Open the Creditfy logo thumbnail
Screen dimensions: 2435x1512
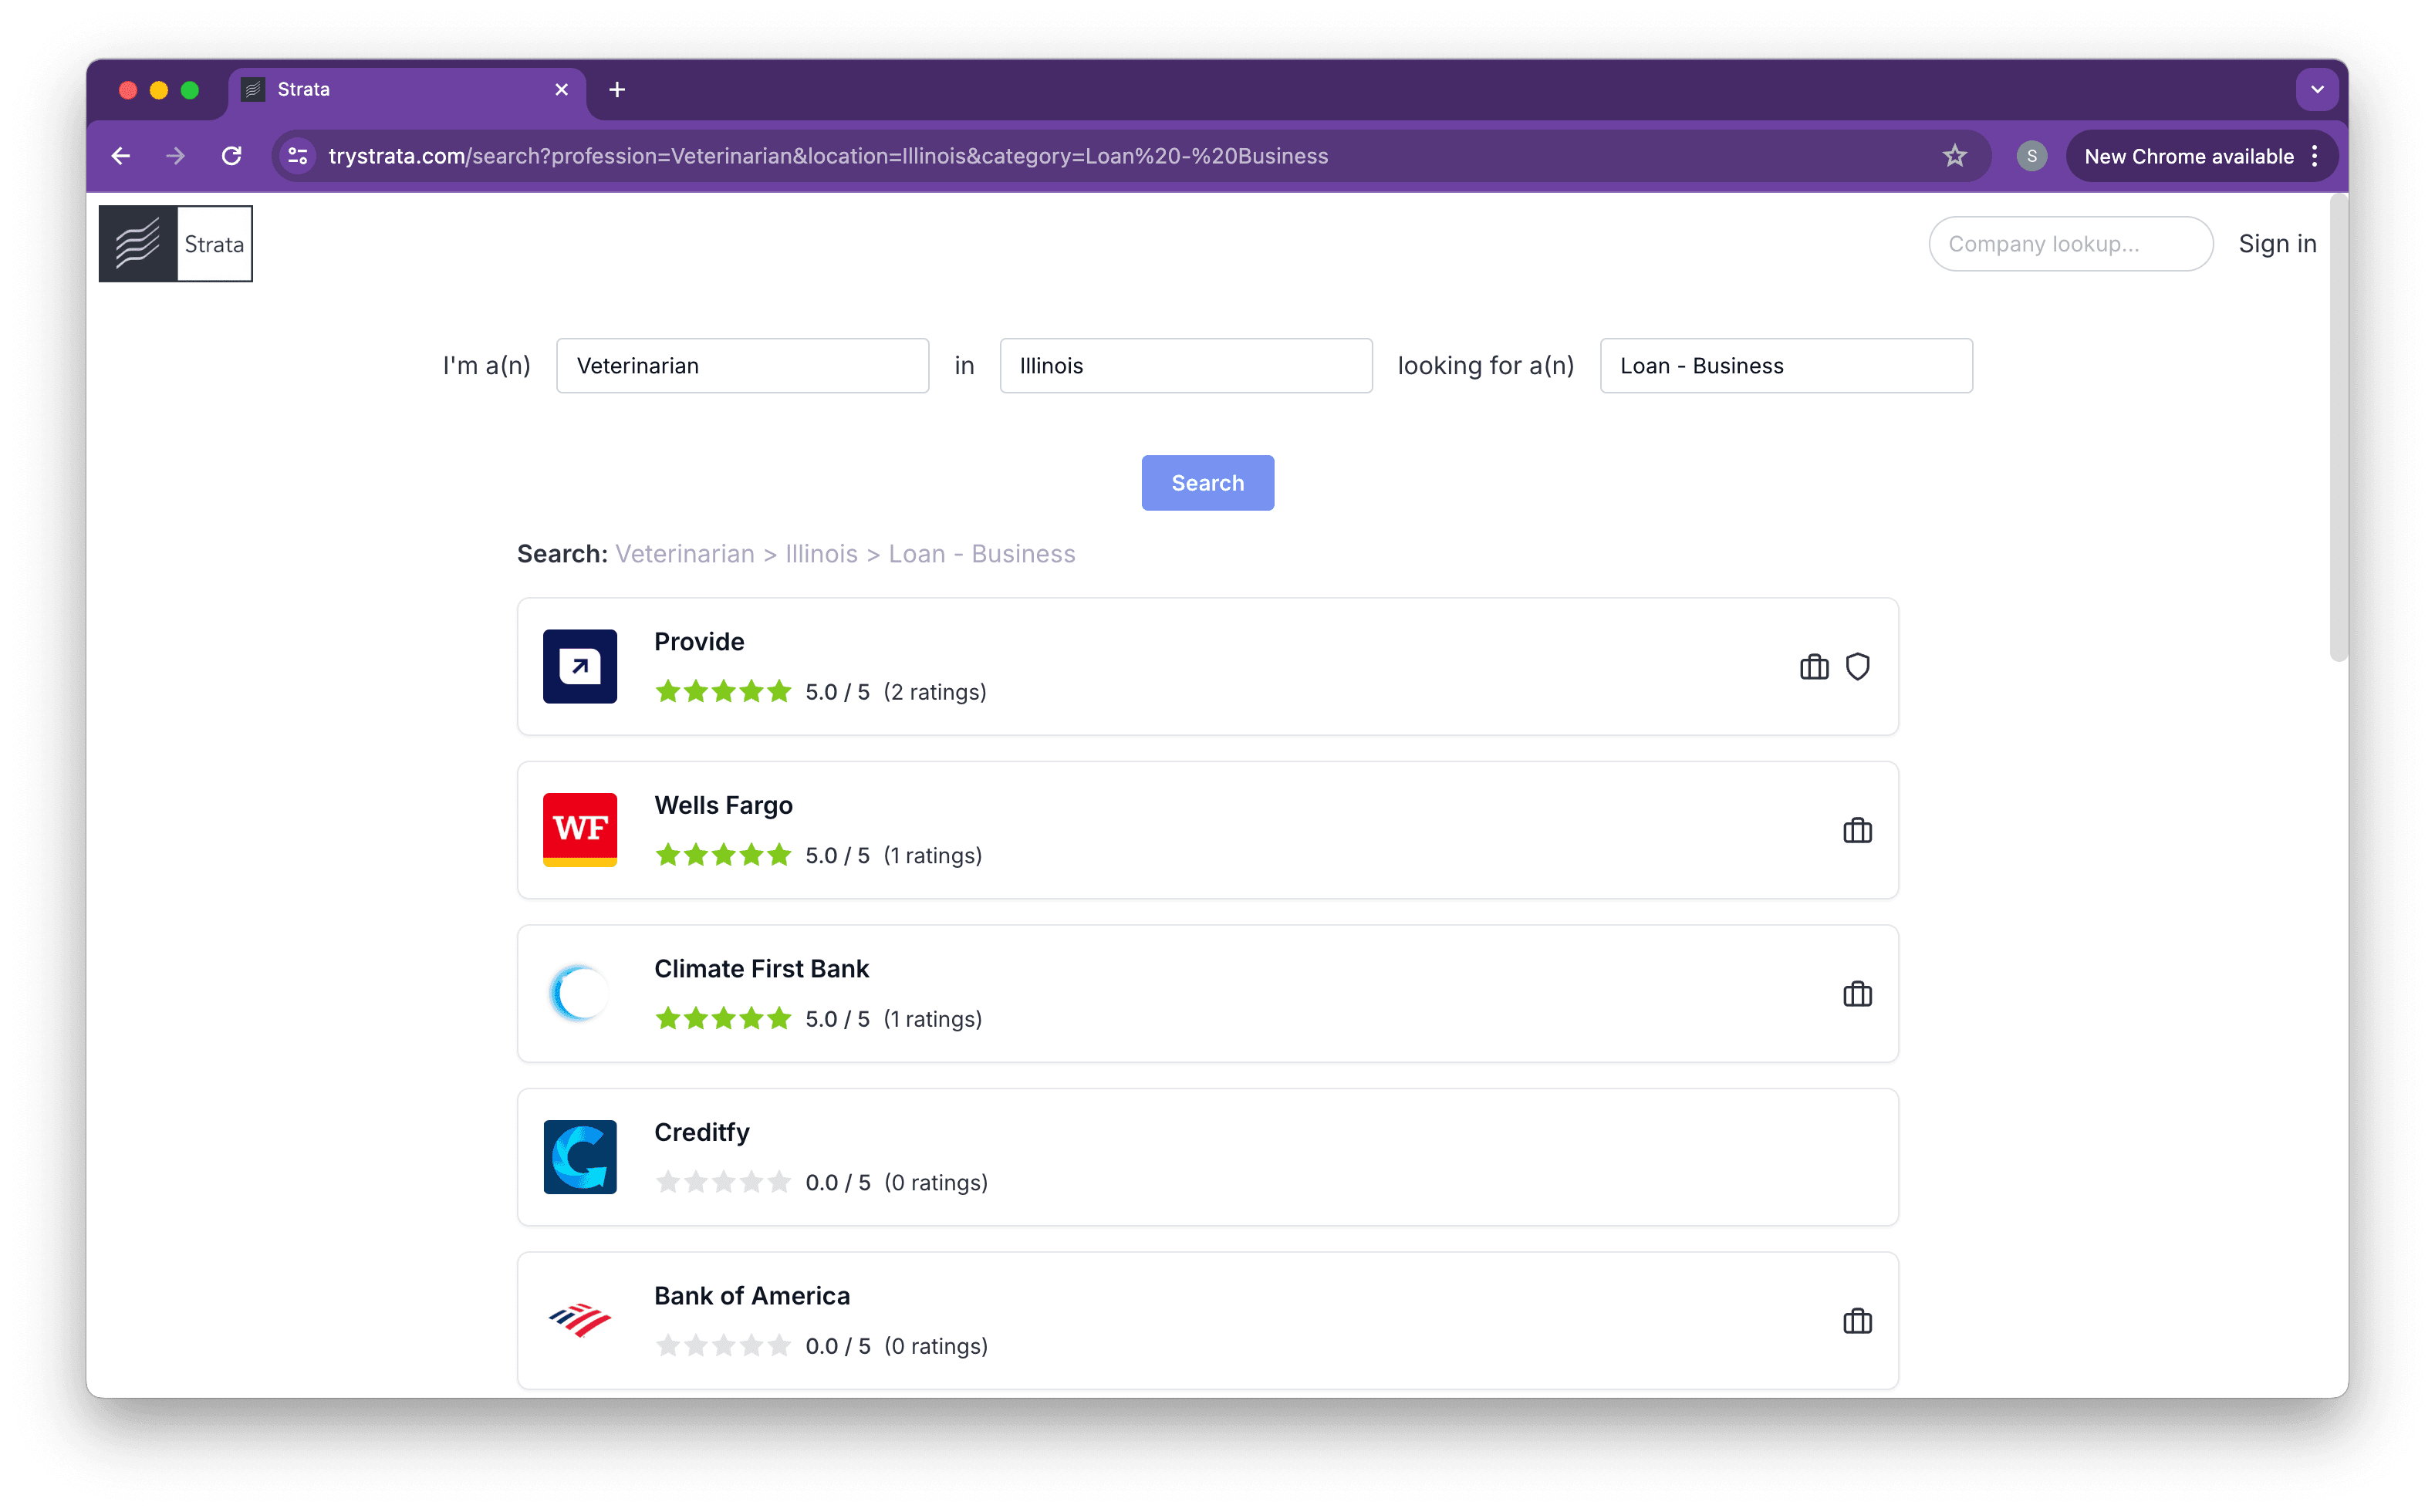click(x=580, y=1157)
